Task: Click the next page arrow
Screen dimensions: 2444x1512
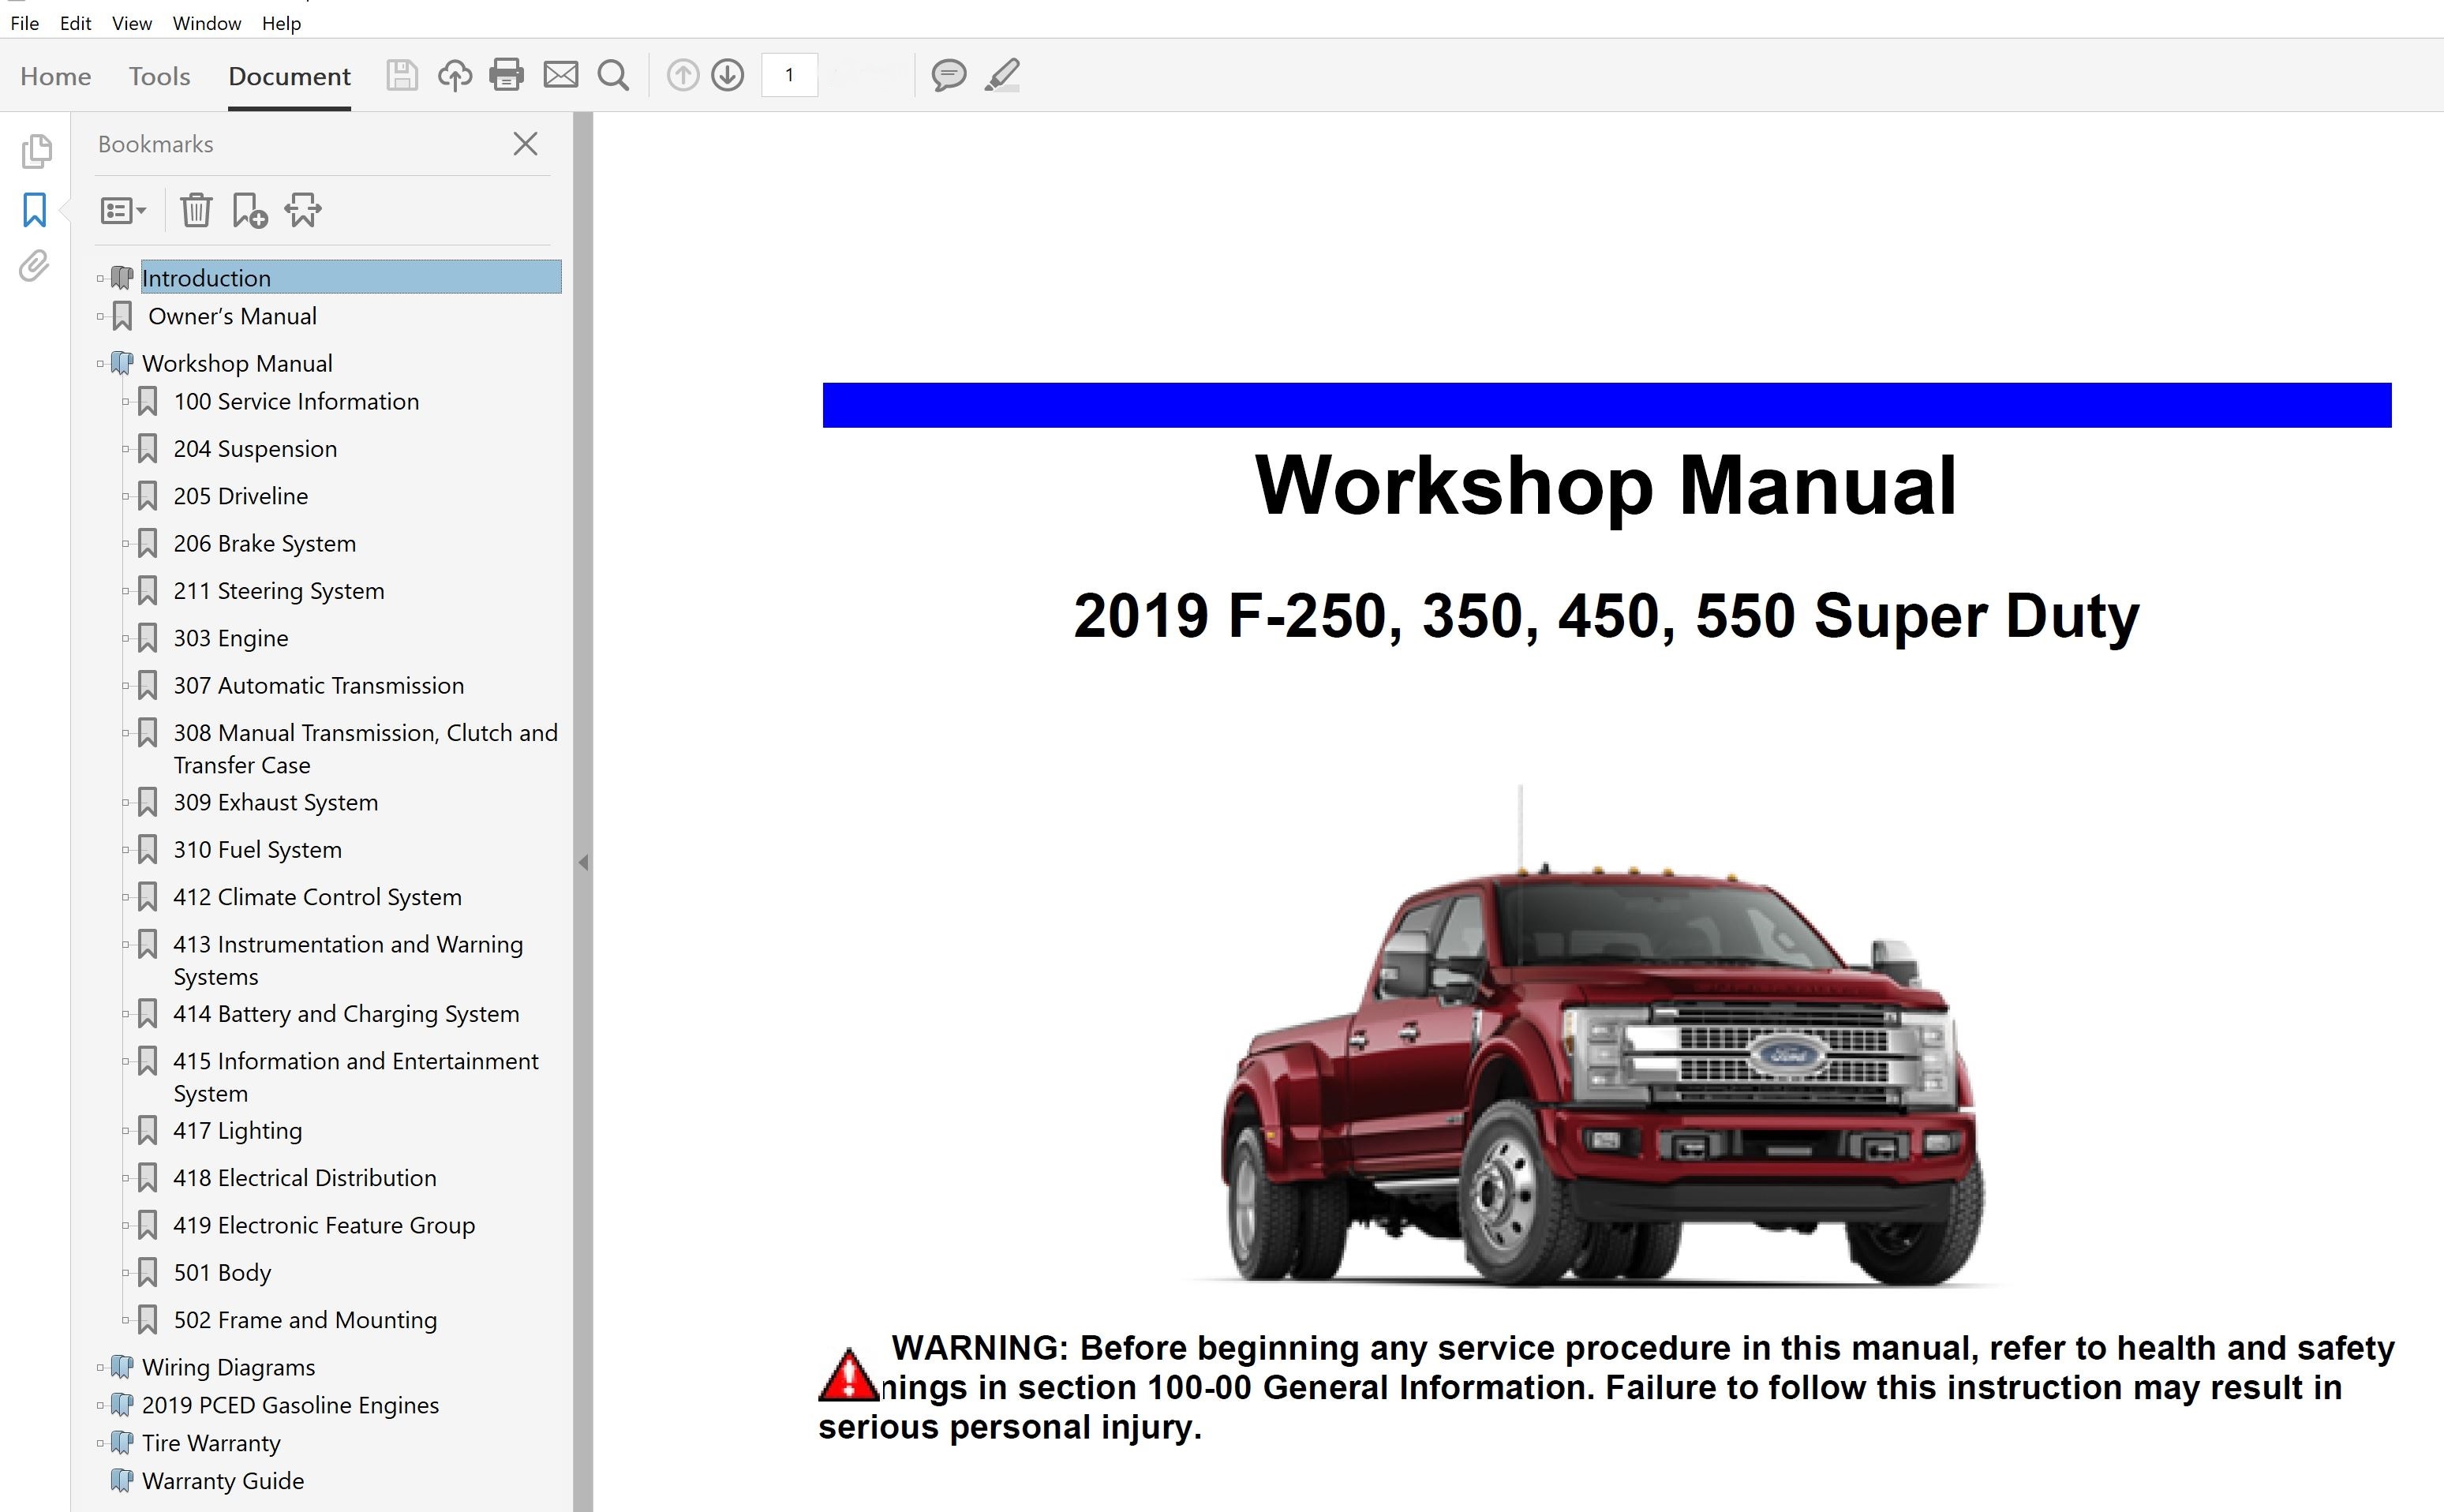Action: (x=728, y=75)
